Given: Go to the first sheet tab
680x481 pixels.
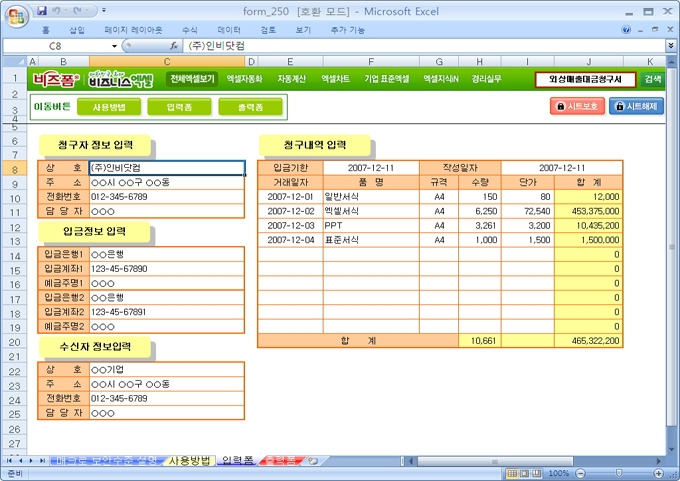Looking at the screenshot, I should tap(9, 460).
